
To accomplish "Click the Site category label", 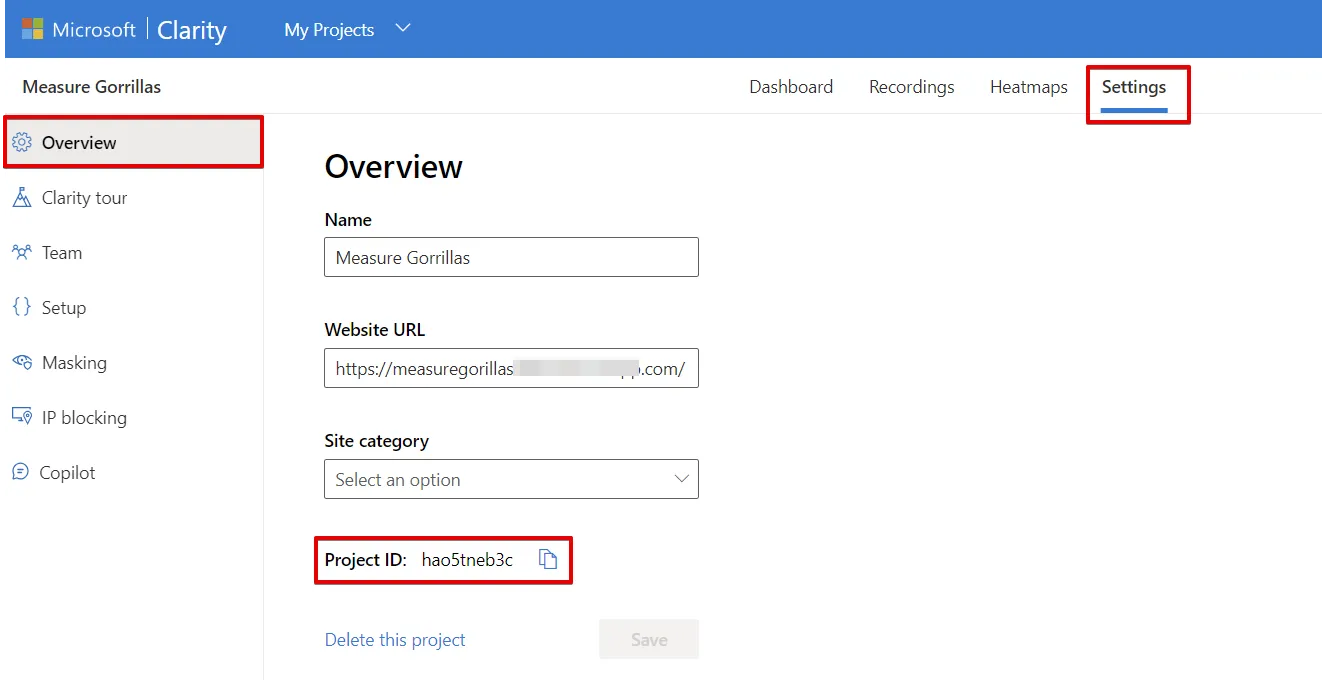I will click(377, 441).
